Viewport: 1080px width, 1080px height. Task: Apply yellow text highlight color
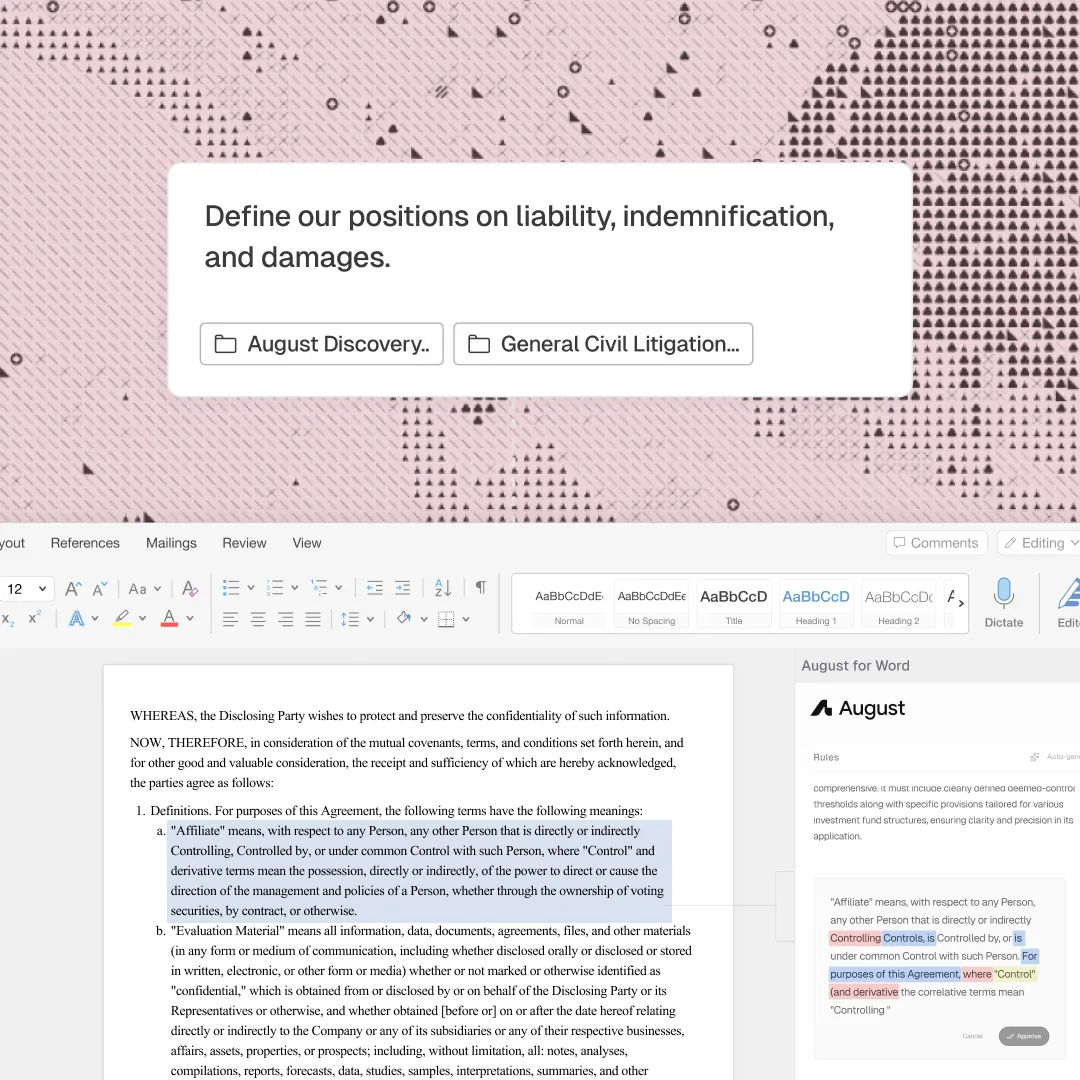click(122, 619)
